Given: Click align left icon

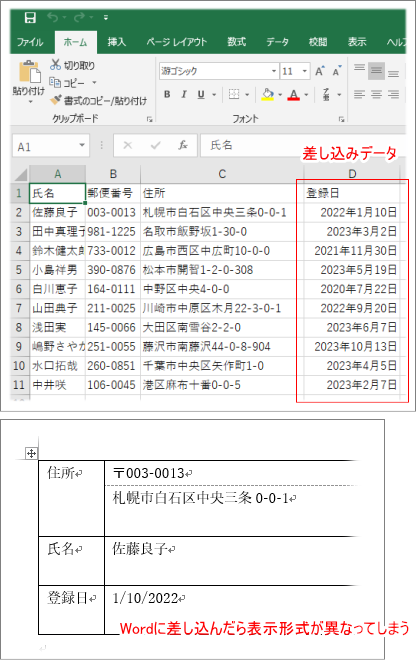Looking at the screenshot, I should pyautogui.click(x=359, y=94).
